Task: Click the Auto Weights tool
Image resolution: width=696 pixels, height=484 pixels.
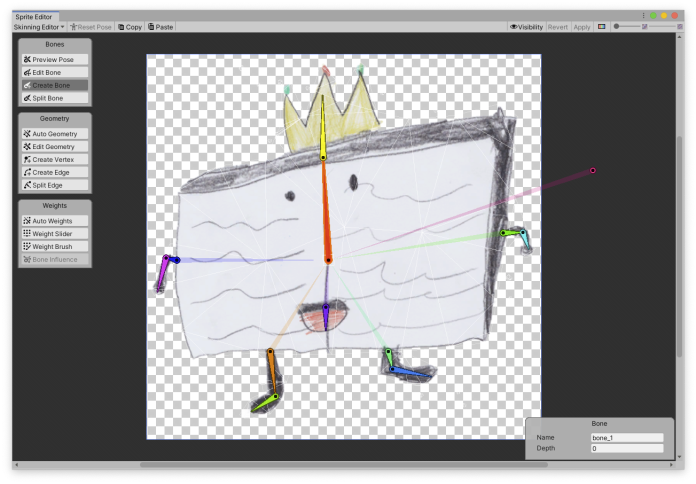Action: [54, 221]
